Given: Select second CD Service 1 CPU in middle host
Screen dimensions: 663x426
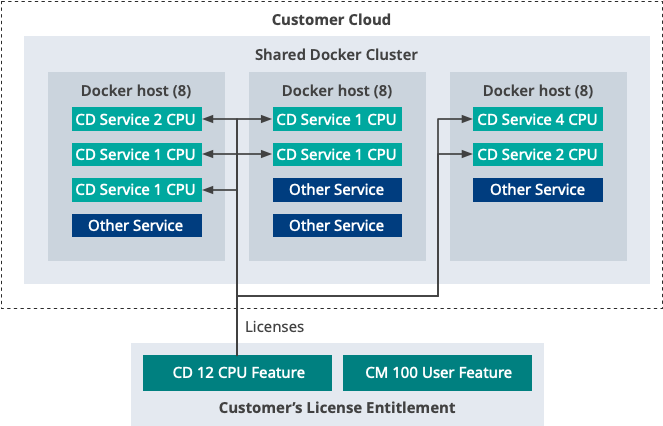Looking at the screenshot, I should click(x=336, y=155).
